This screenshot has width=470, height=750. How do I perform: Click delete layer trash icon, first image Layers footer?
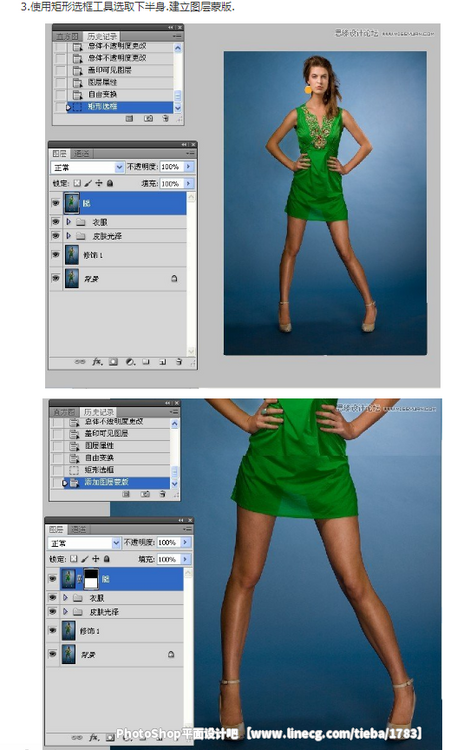pos(179,362)
